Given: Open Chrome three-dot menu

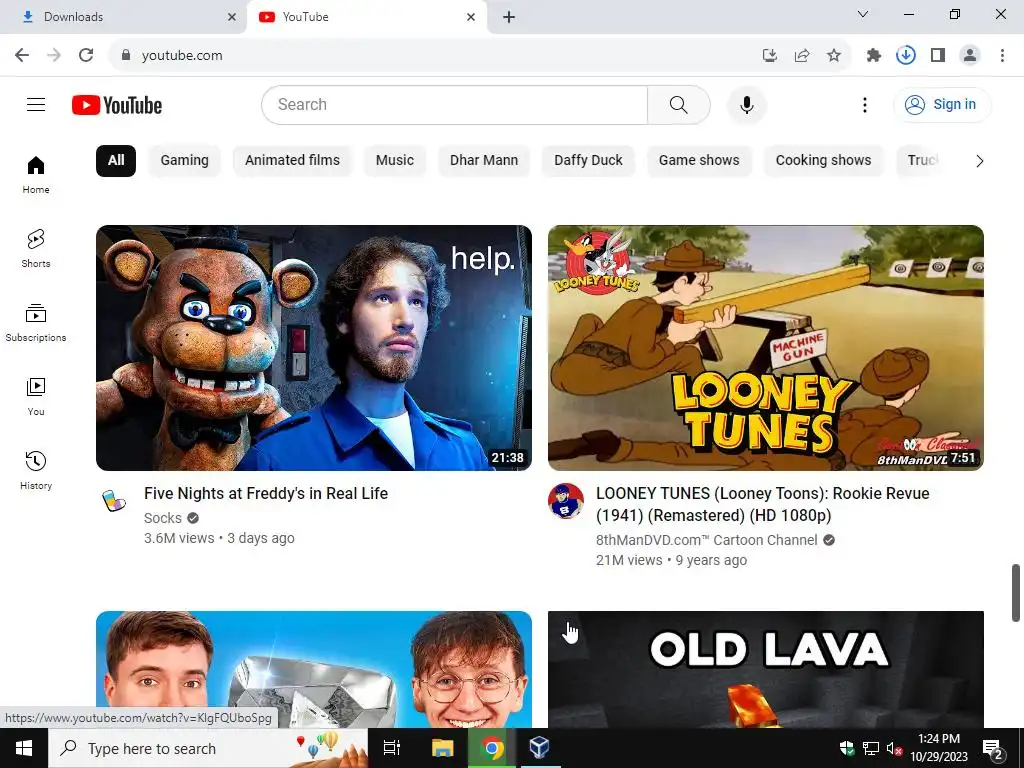Looking at the screenshot, I should [1002, 56].
